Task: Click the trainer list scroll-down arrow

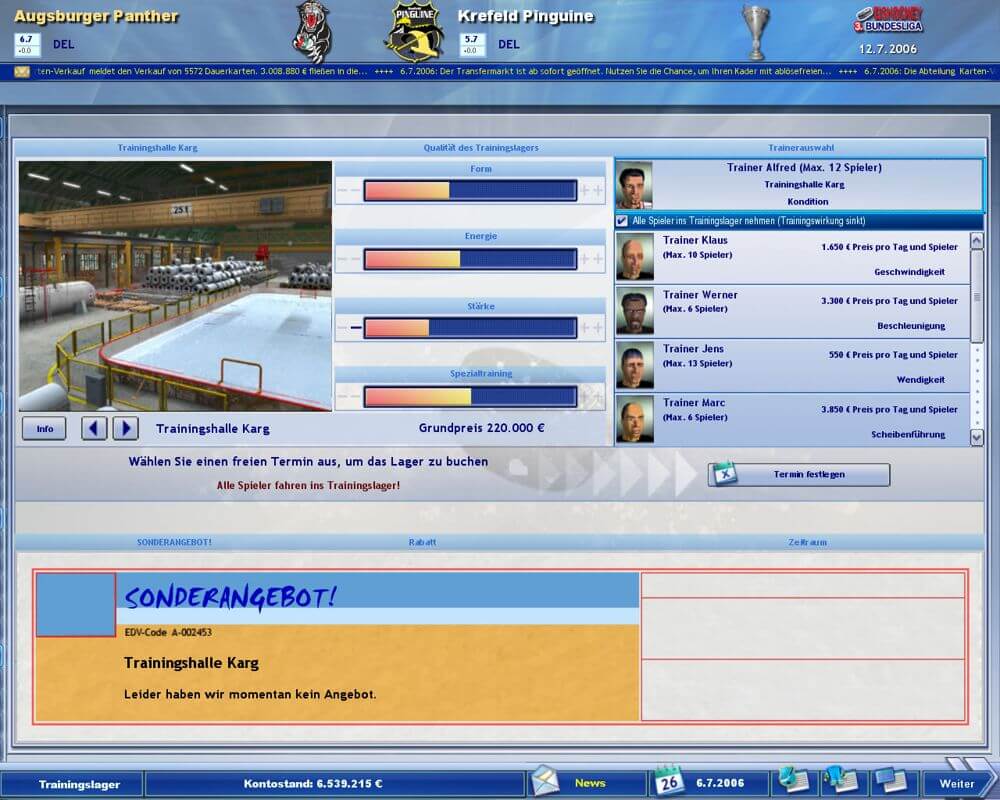Action: 976,437
